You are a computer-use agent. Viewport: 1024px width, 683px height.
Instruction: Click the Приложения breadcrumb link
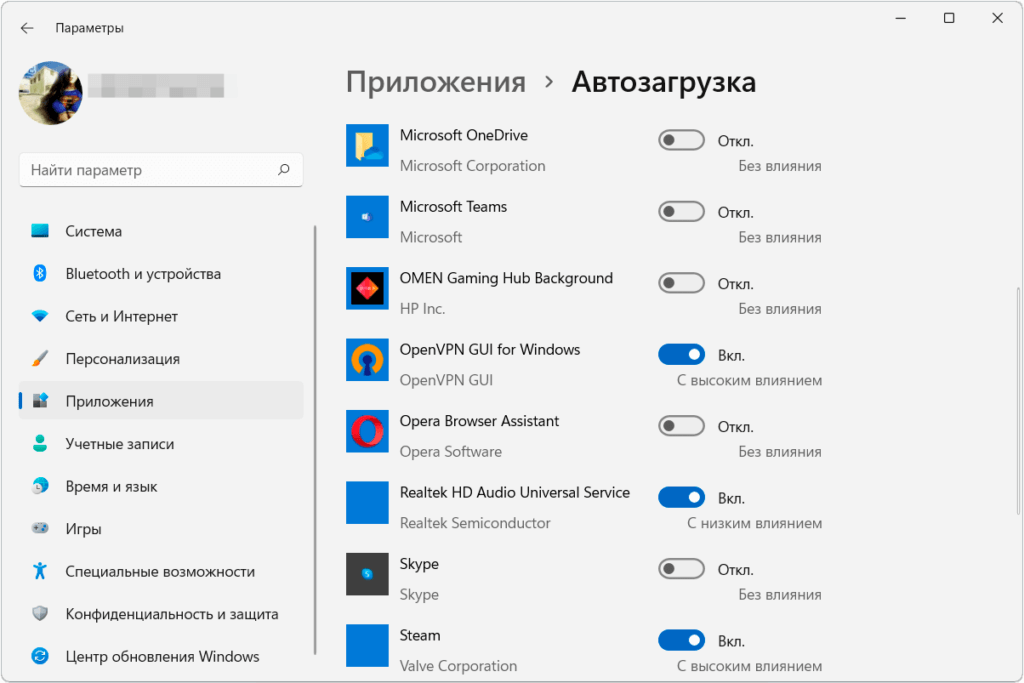point(435,82)
